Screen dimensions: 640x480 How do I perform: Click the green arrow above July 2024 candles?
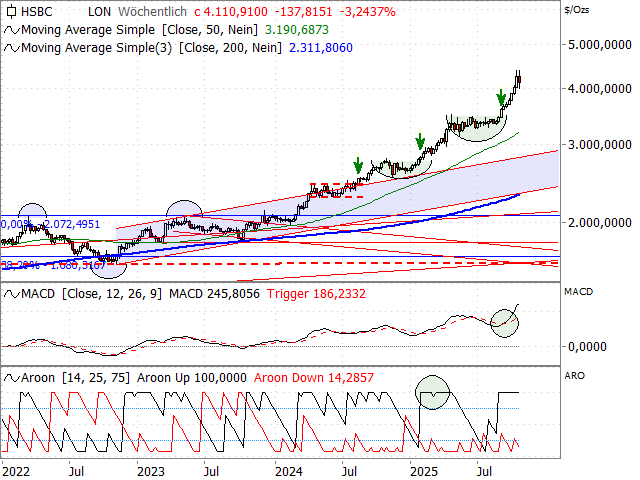pyautogui.click(x=357, y=165)
